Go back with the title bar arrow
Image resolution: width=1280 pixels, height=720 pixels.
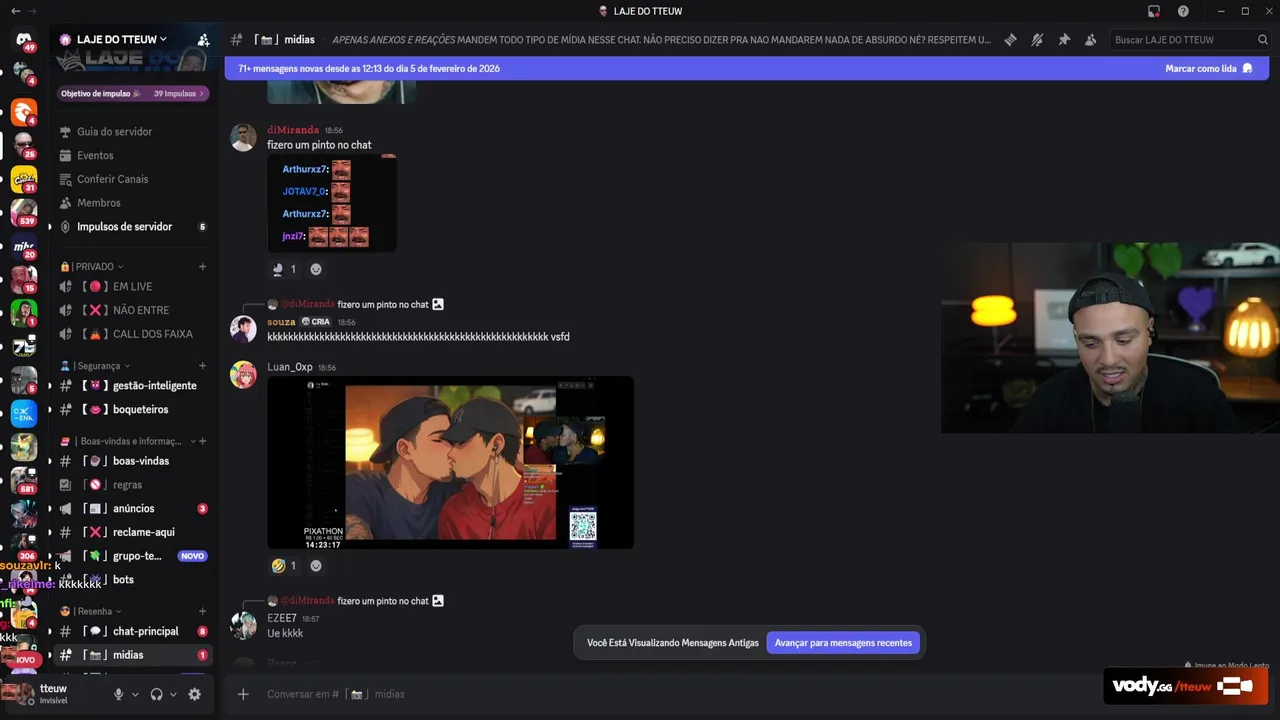[x=15, y=11]
